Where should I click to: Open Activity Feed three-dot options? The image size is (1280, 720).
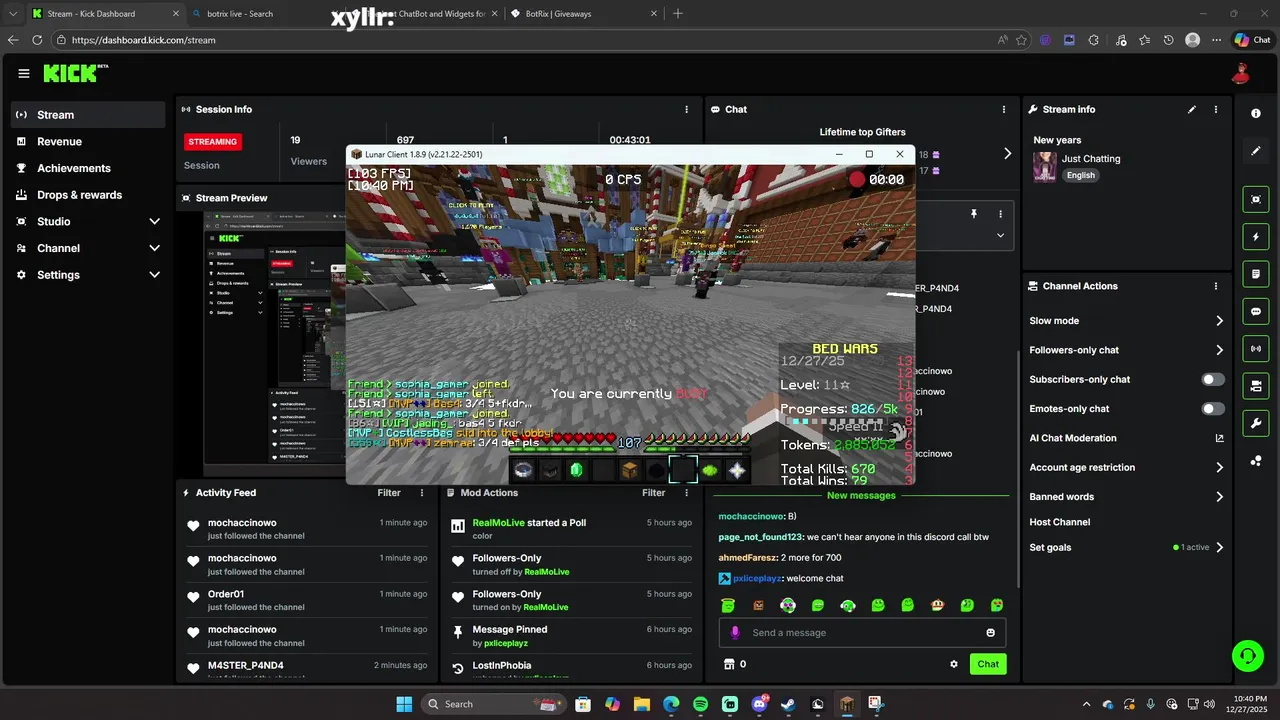422,493
